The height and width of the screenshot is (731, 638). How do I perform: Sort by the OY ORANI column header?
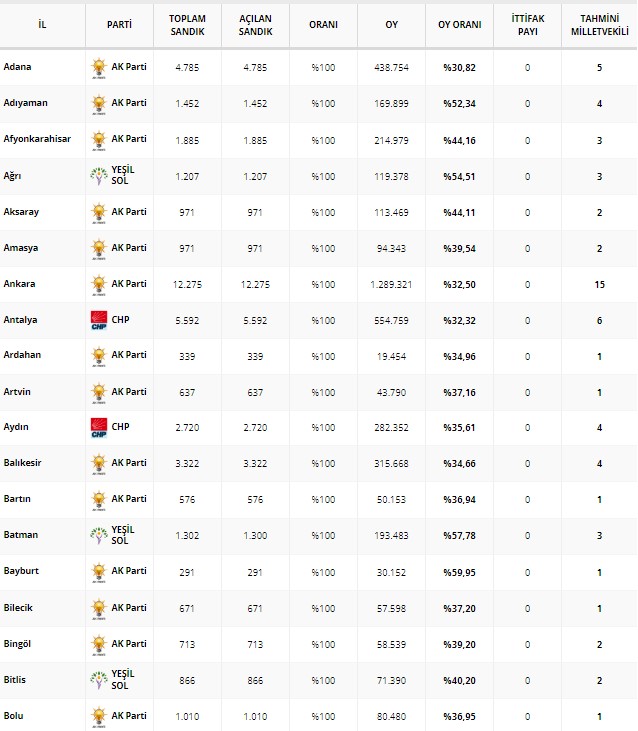459,23
